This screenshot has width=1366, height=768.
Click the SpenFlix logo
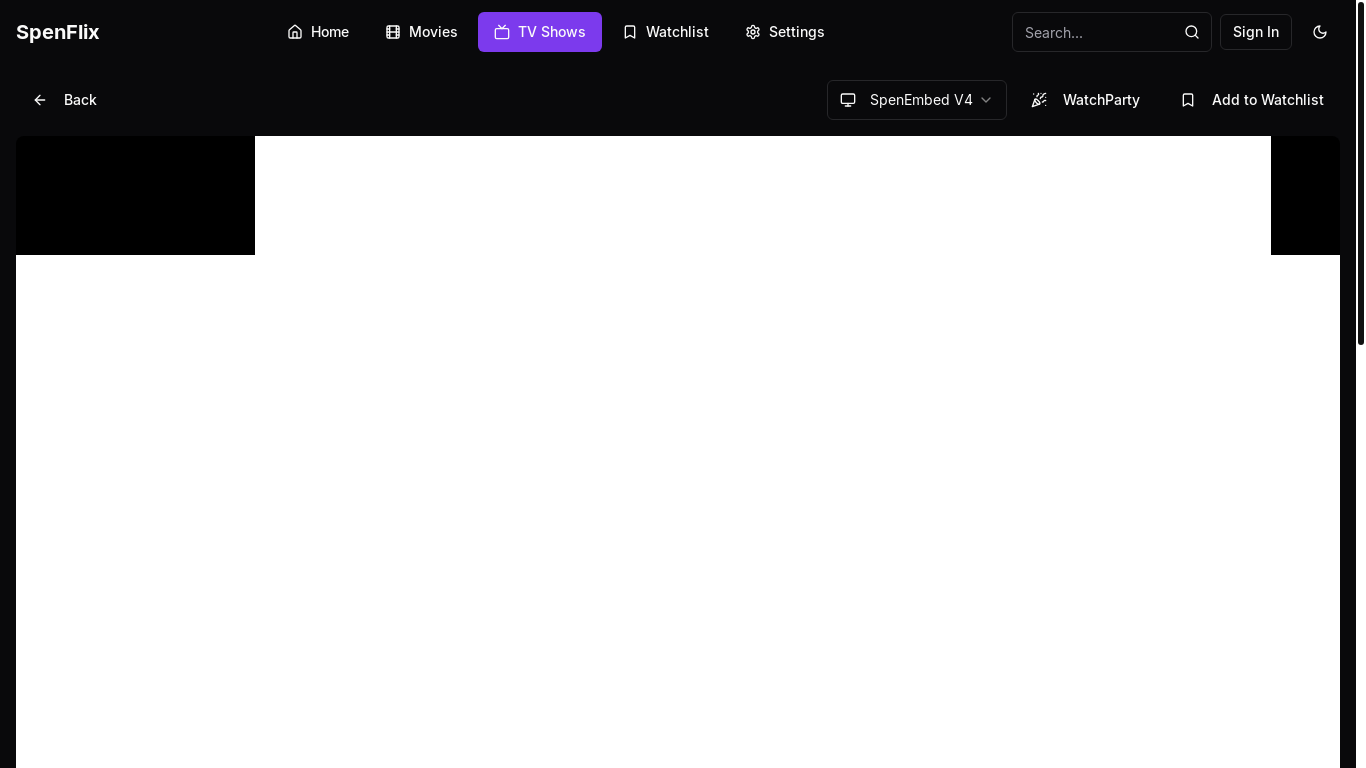57,32
